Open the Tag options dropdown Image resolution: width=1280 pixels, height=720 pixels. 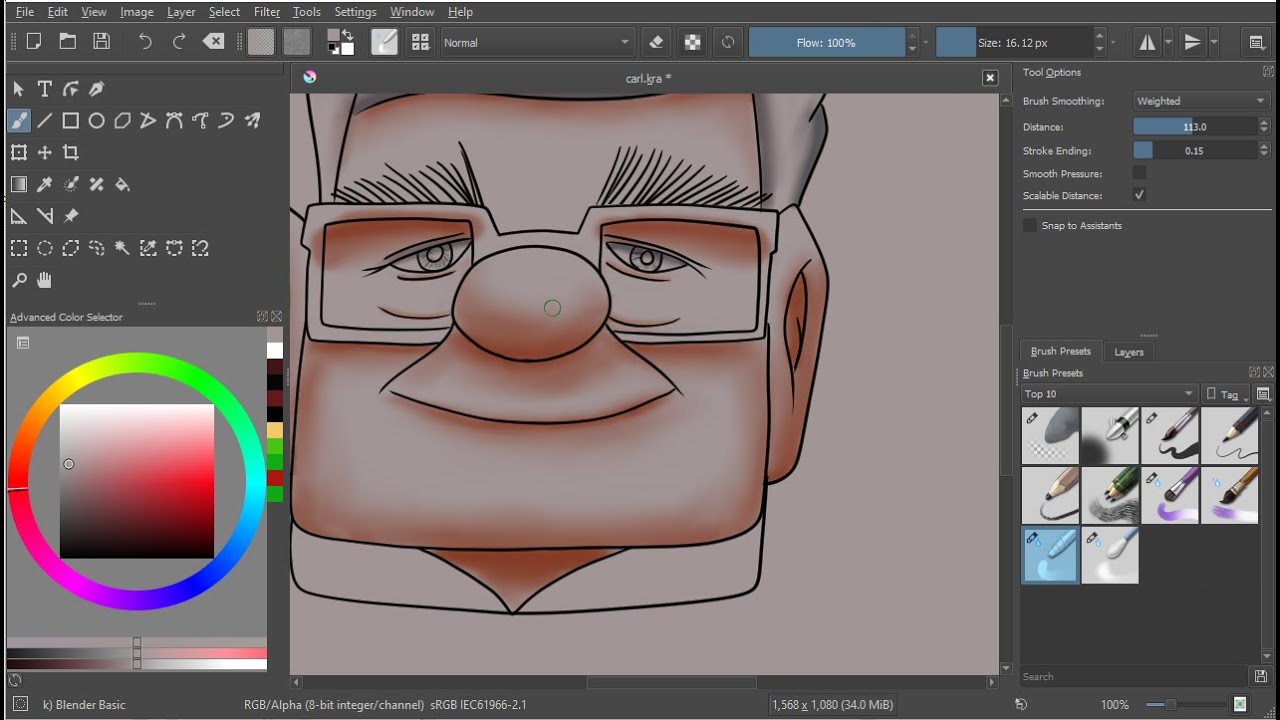(x=1227, y=394)
